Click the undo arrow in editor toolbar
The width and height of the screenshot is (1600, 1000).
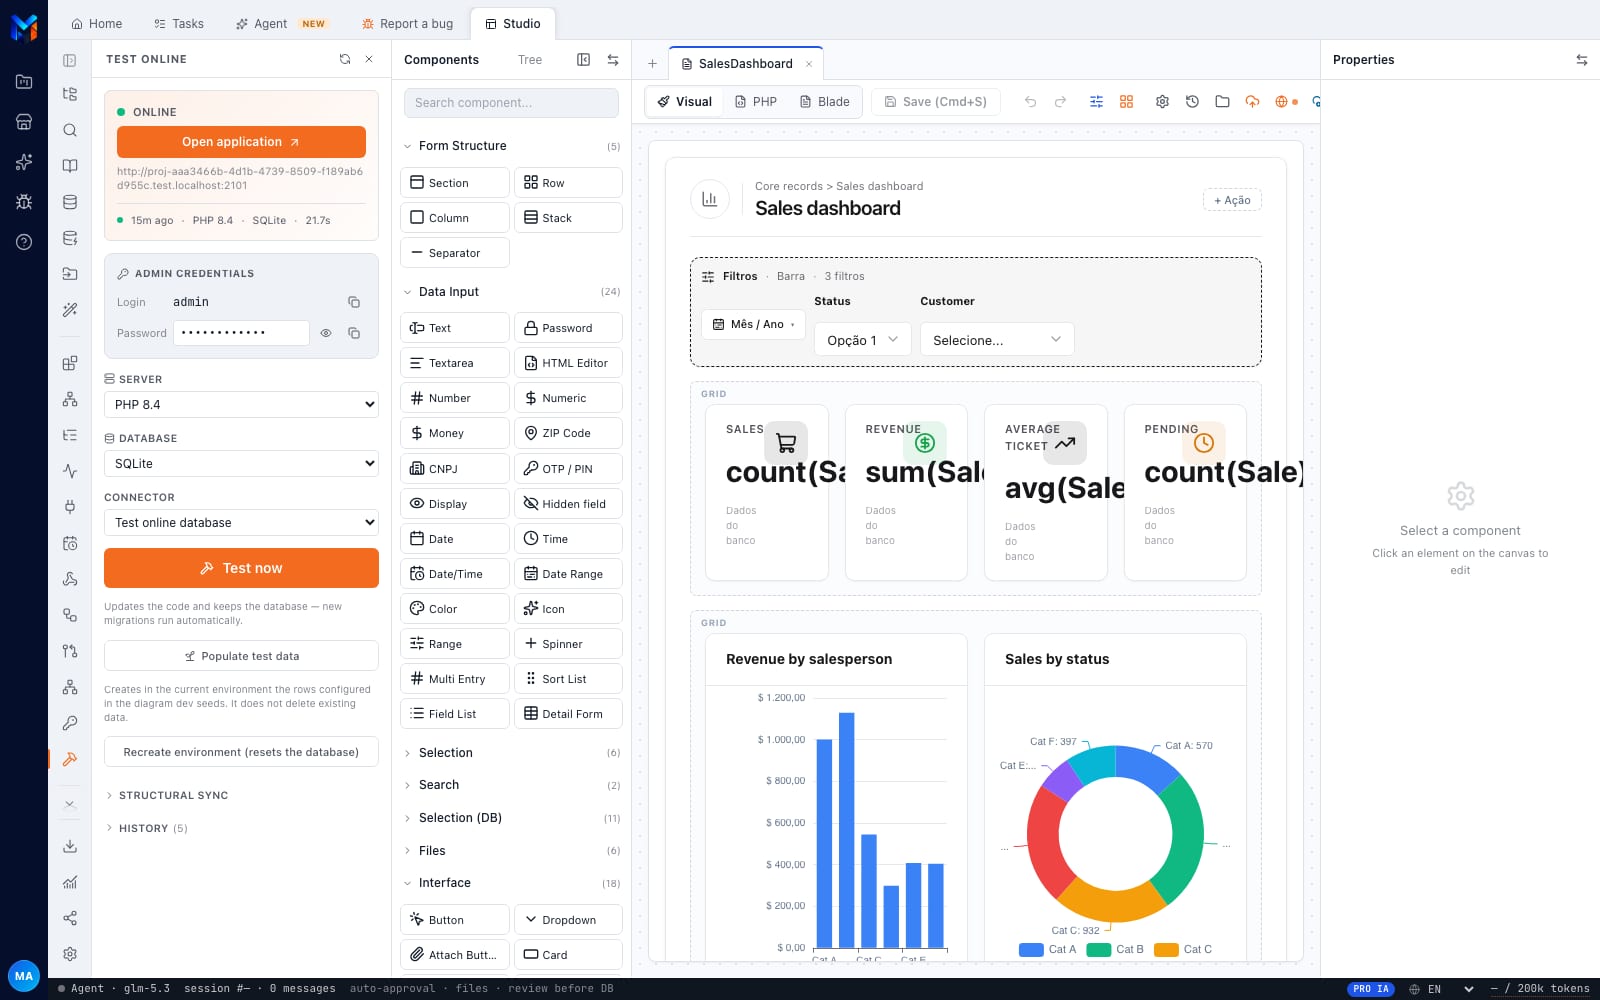point(1030,102)
